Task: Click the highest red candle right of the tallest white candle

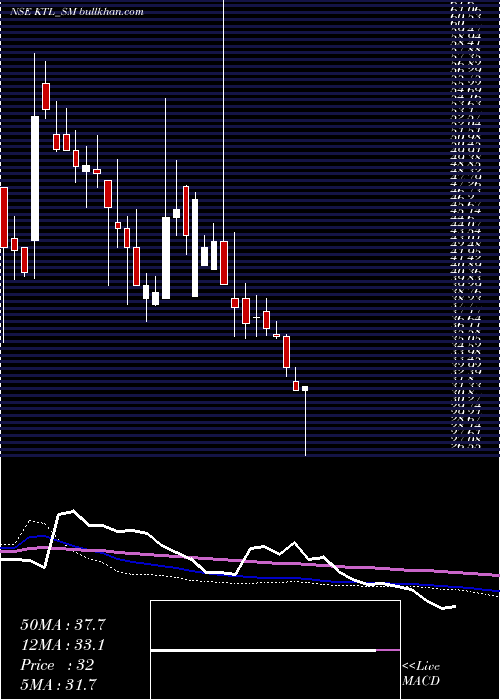Action: coord(46,96)
